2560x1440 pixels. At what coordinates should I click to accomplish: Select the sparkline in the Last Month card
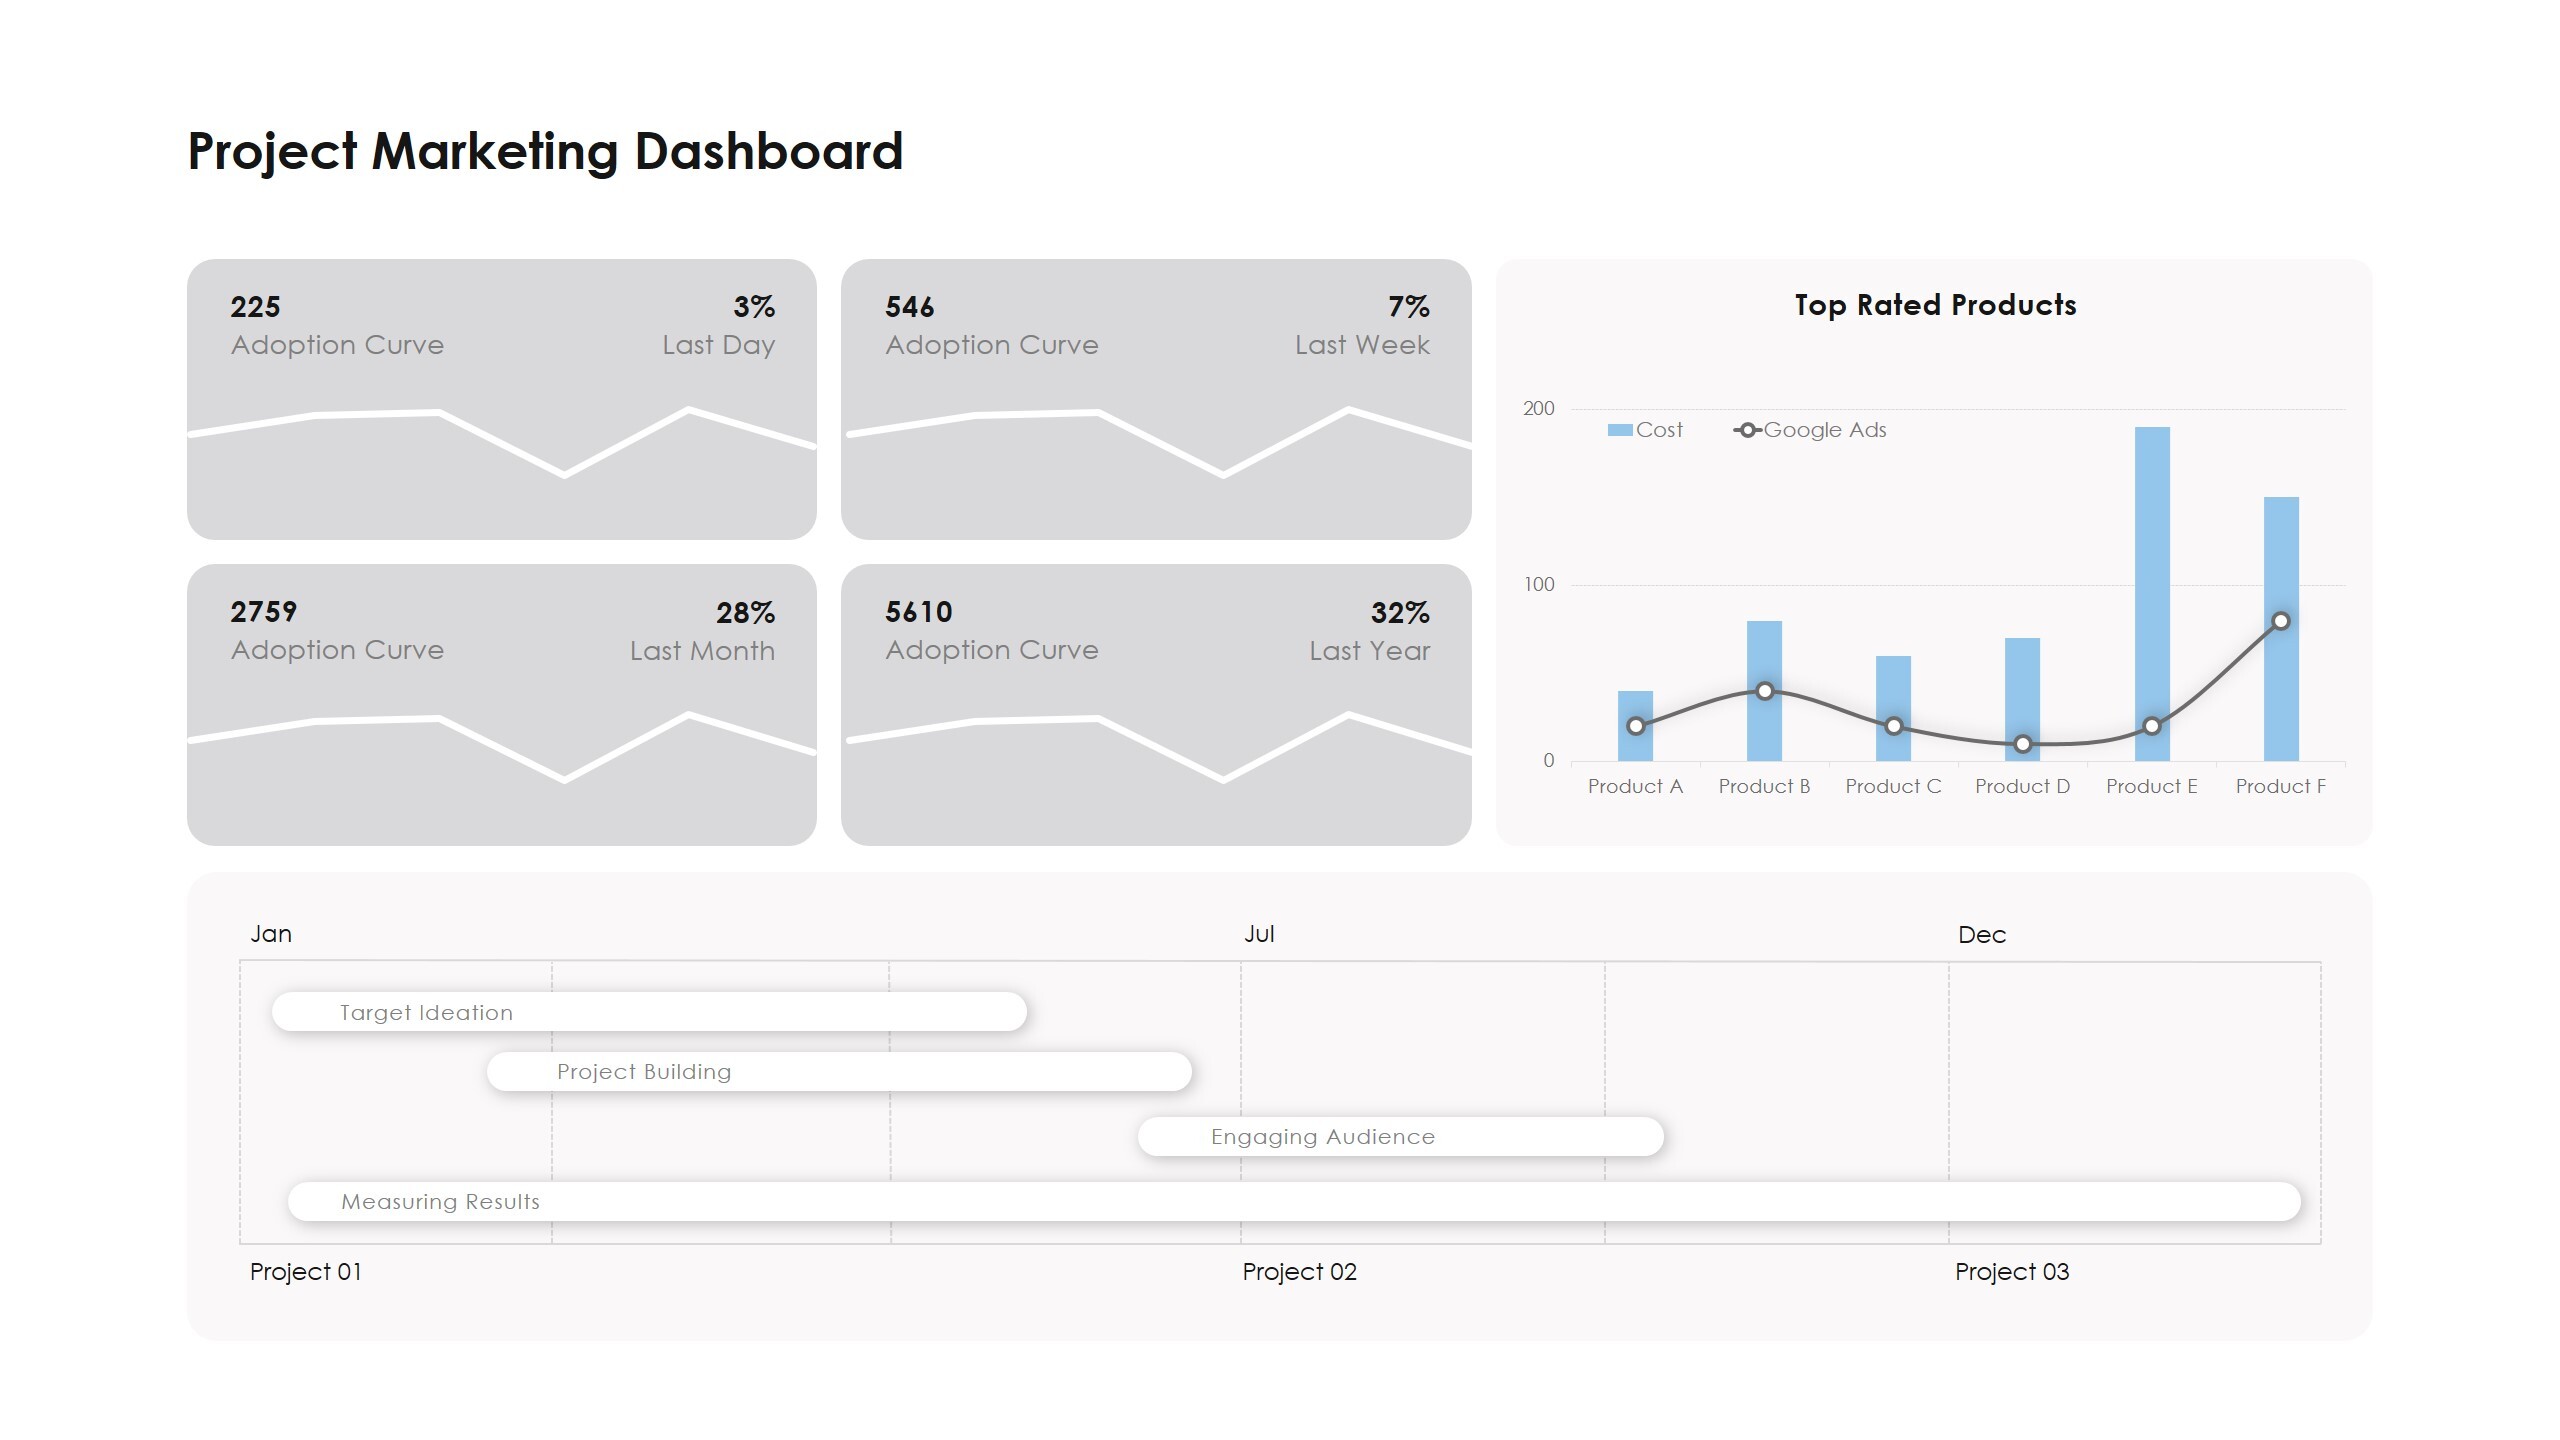coord(502,747)
